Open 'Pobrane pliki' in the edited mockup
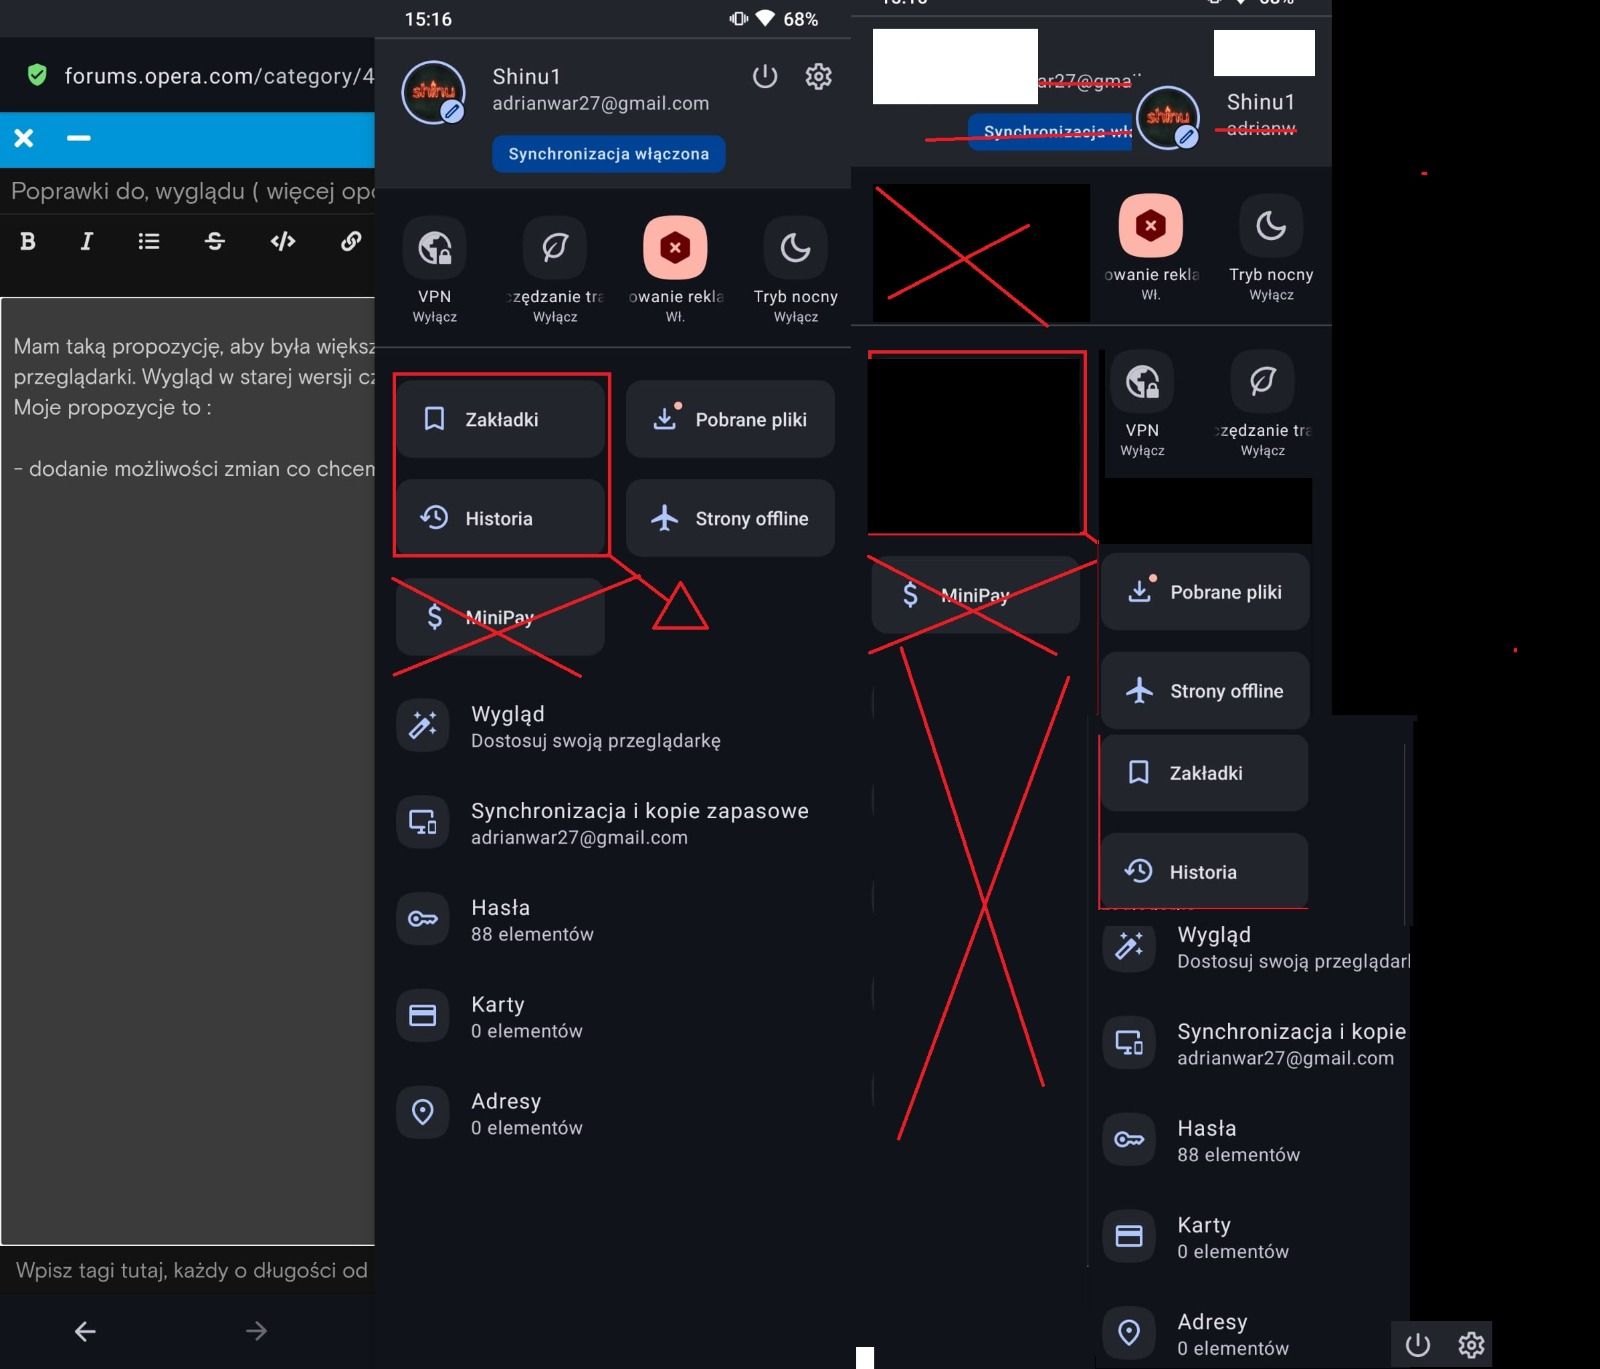This screenshot has height=1369, width=1600. (x=1205, y=592)
